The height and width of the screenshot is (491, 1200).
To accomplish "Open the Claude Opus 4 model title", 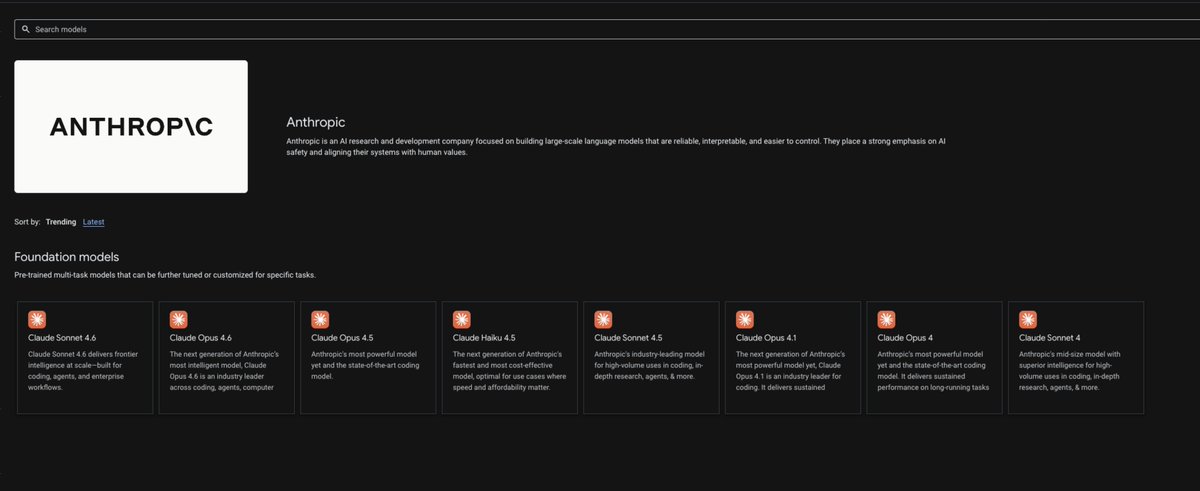I will pyautogui.click(x=905, y=339).
